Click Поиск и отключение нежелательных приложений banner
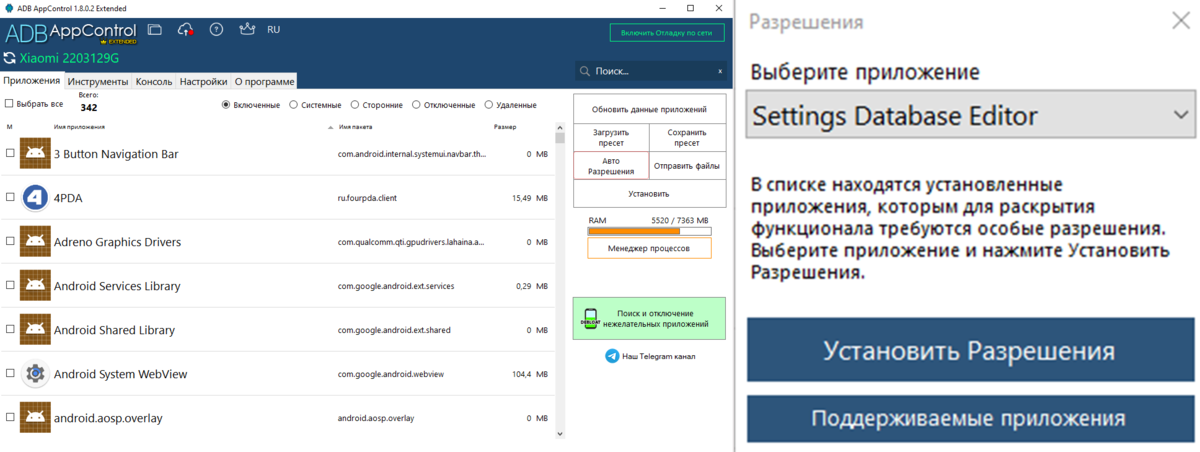Viewport: 1200px width, 452px height. click(649, 319)
